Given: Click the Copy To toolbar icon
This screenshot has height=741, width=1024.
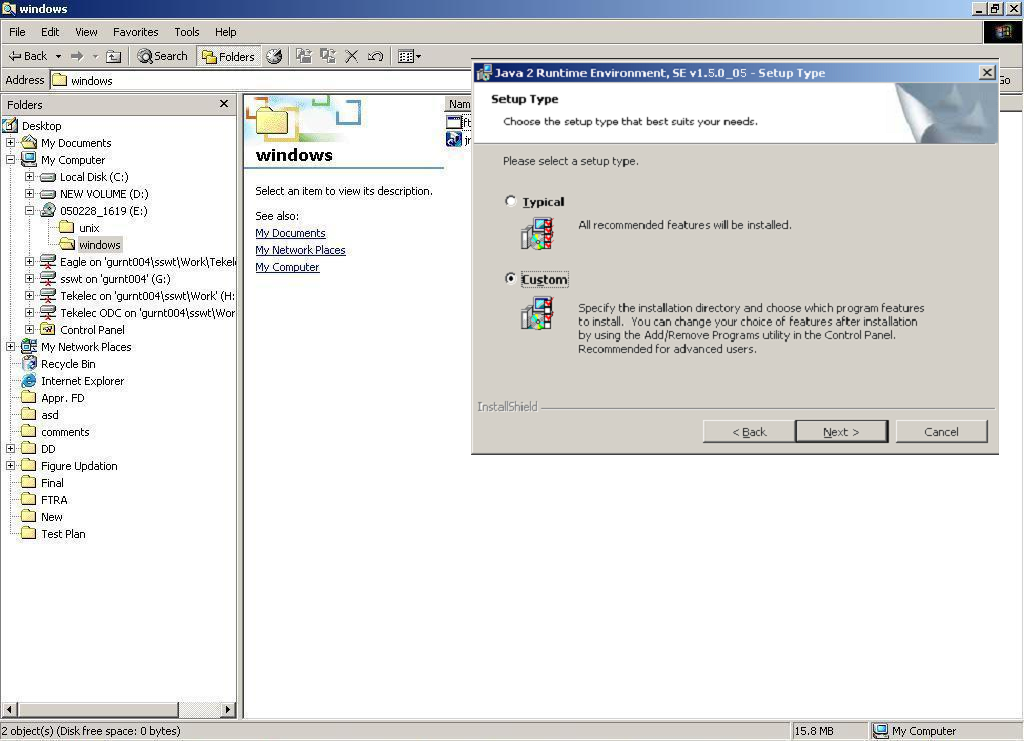Looking at the screenshot, I should pos(328,56).
